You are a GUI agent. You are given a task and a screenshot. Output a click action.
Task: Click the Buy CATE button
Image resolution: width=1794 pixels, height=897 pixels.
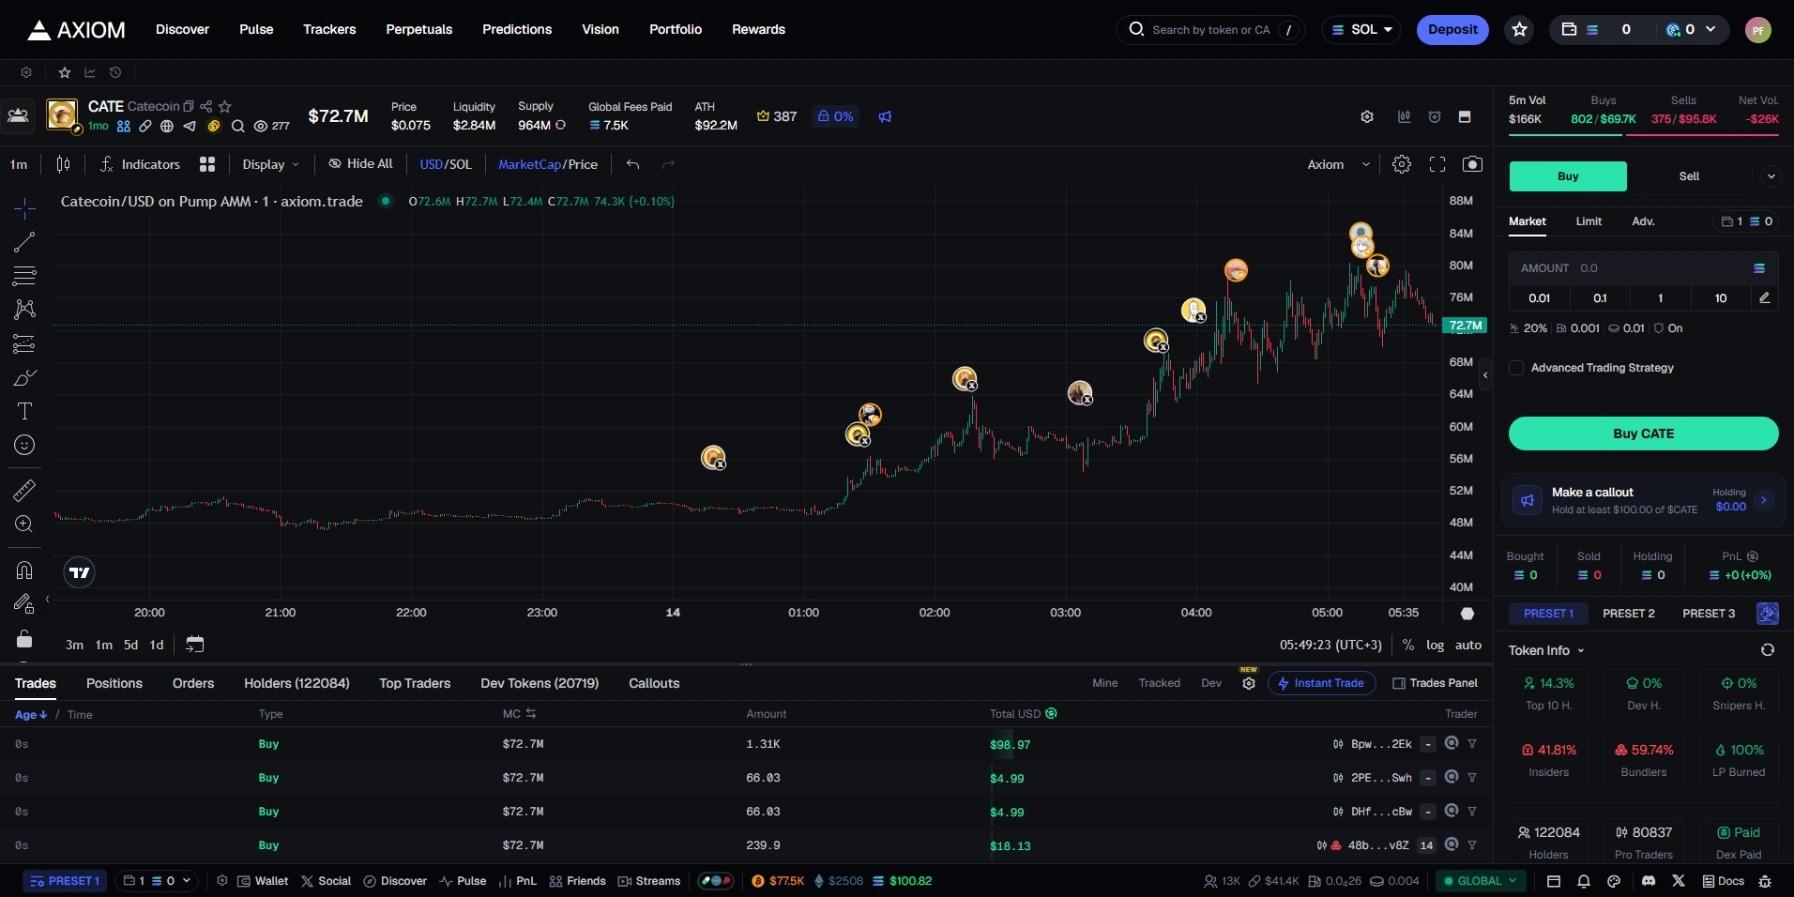(x=1643, y=433)
